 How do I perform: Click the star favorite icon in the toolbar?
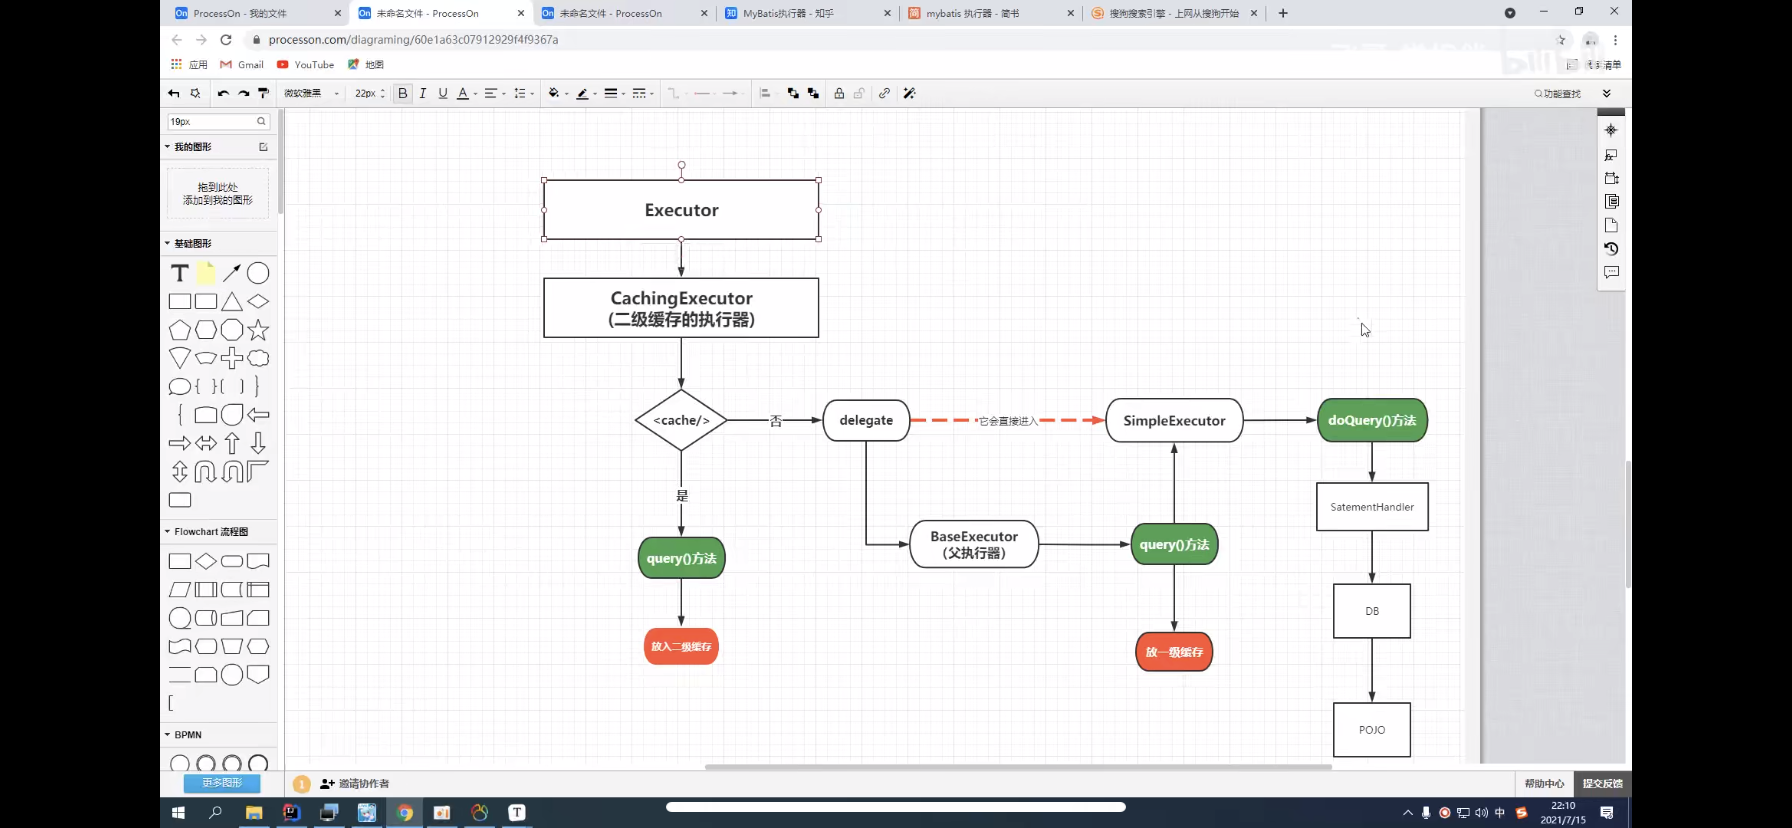pos(195,93)
